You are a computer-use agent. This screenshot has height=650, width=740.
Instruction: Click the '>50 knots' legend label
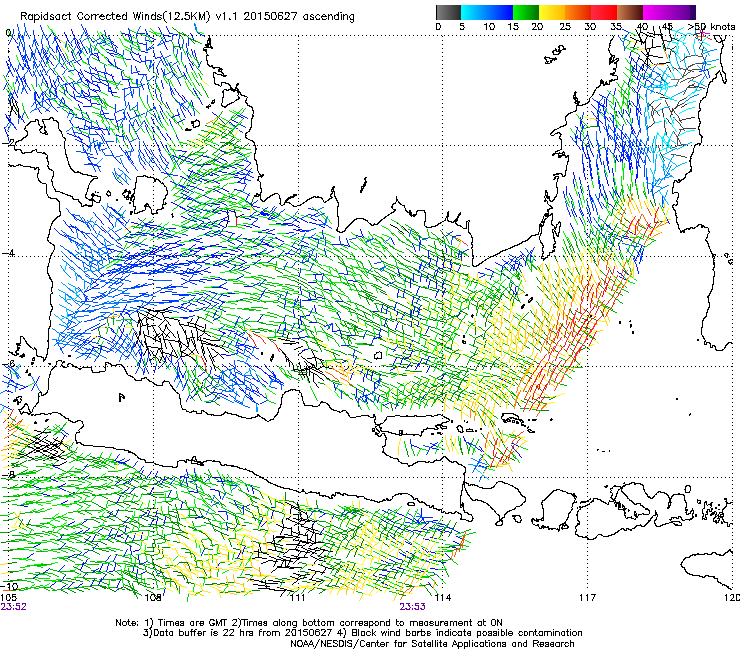[711, 27]
